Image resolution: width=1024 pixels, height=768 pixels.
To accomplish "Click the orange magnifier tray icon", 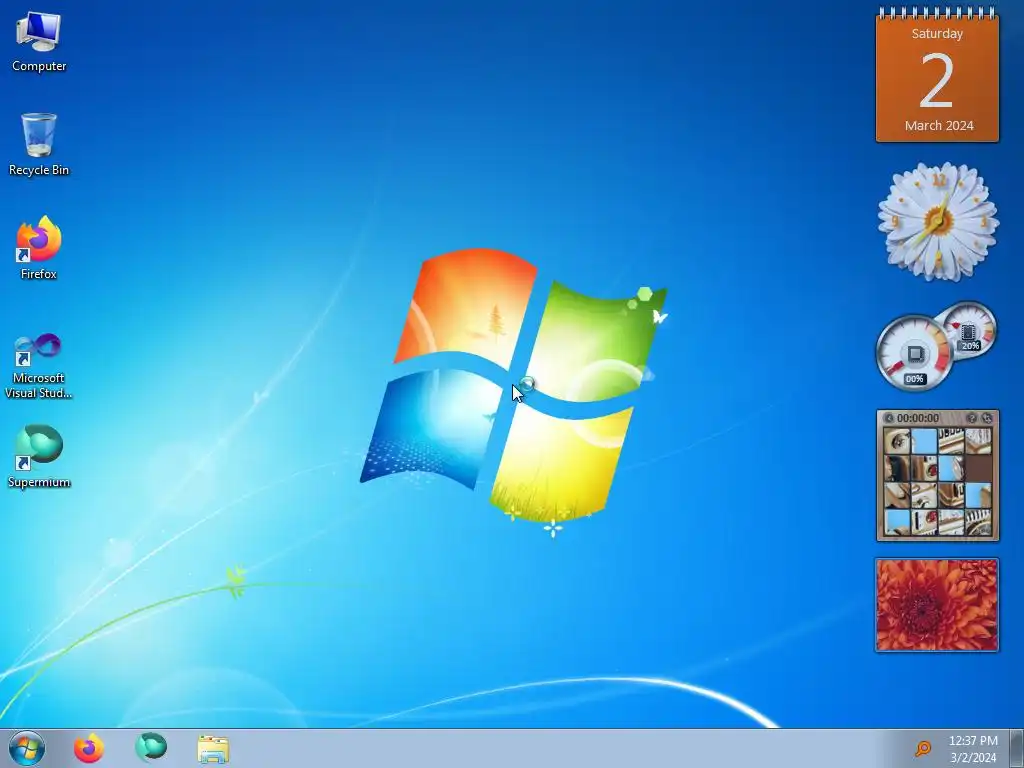I will coord(923,748).
